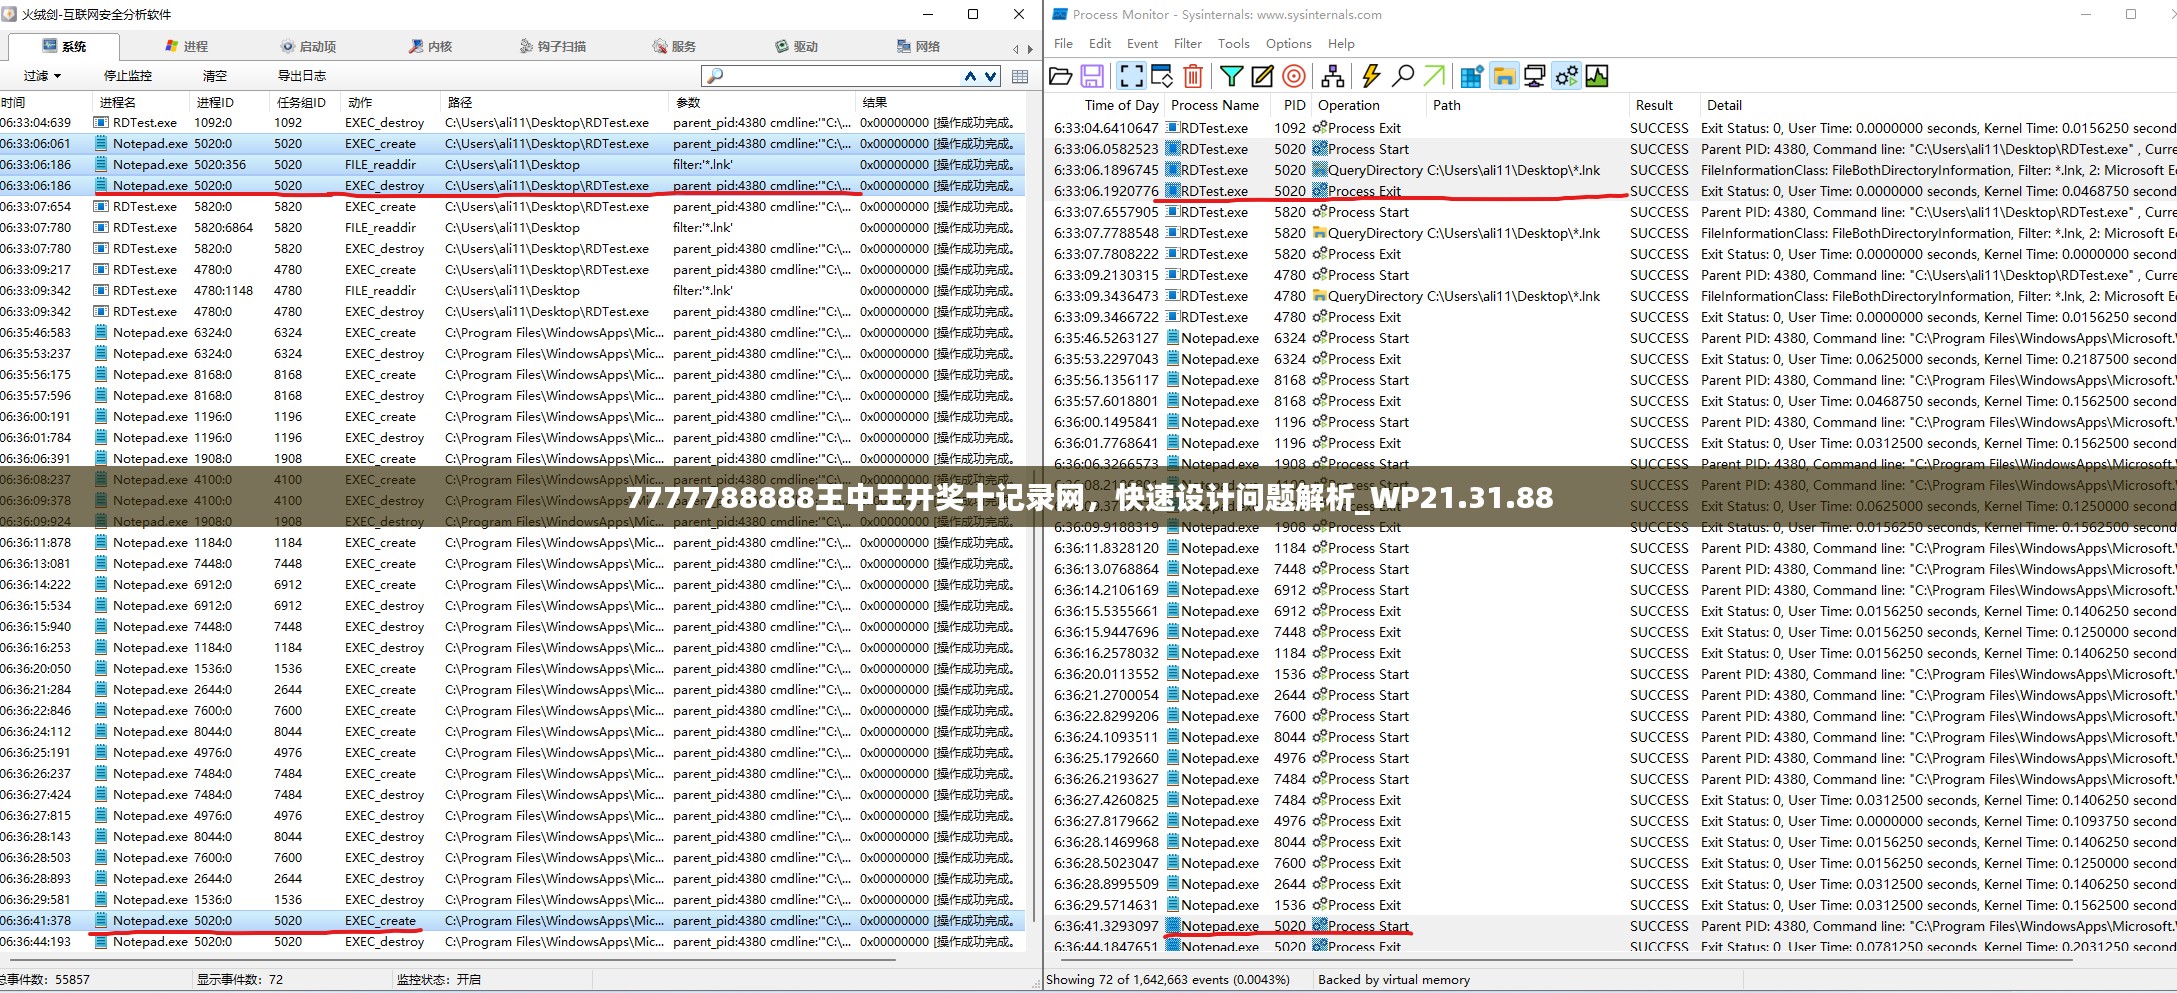This screenshot has height=993, width=2177.
Task: Click the Save icon in Process Monitor
Action: tap(1092, 76)
